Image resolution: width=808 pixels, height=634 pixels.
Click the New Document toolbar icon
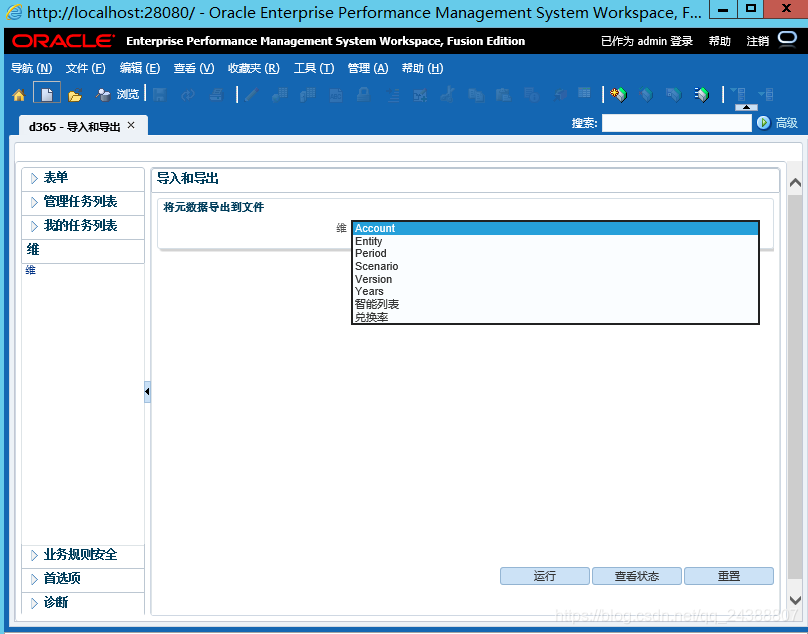(47, 94)
